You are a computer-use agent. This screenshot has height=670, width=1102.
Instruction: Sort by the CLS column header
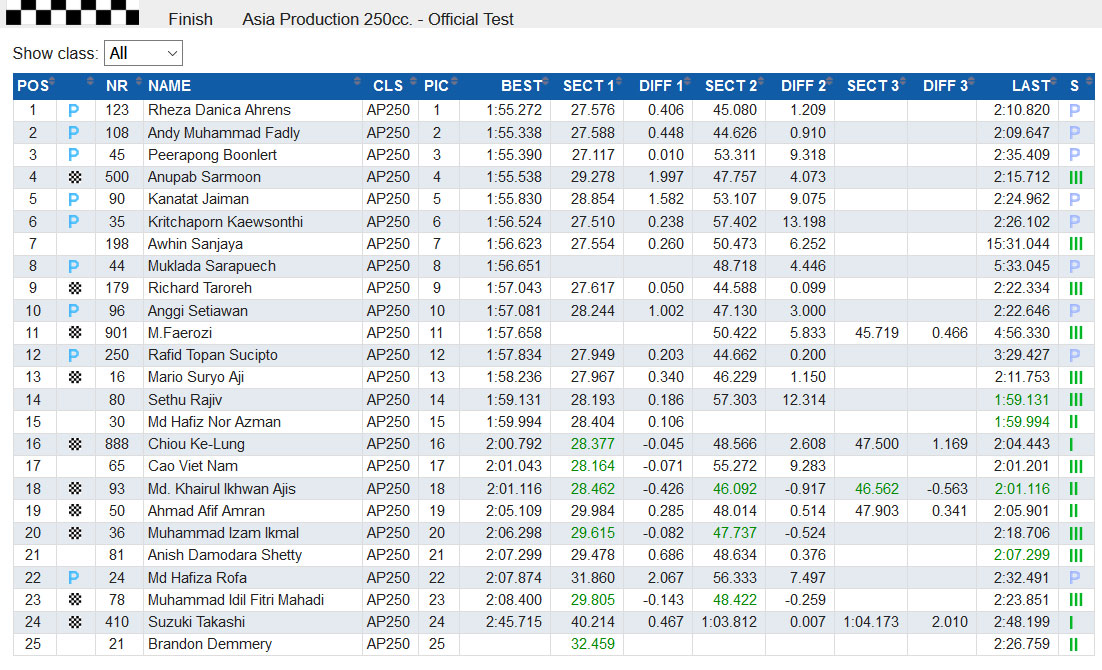[x=388, y=86]
